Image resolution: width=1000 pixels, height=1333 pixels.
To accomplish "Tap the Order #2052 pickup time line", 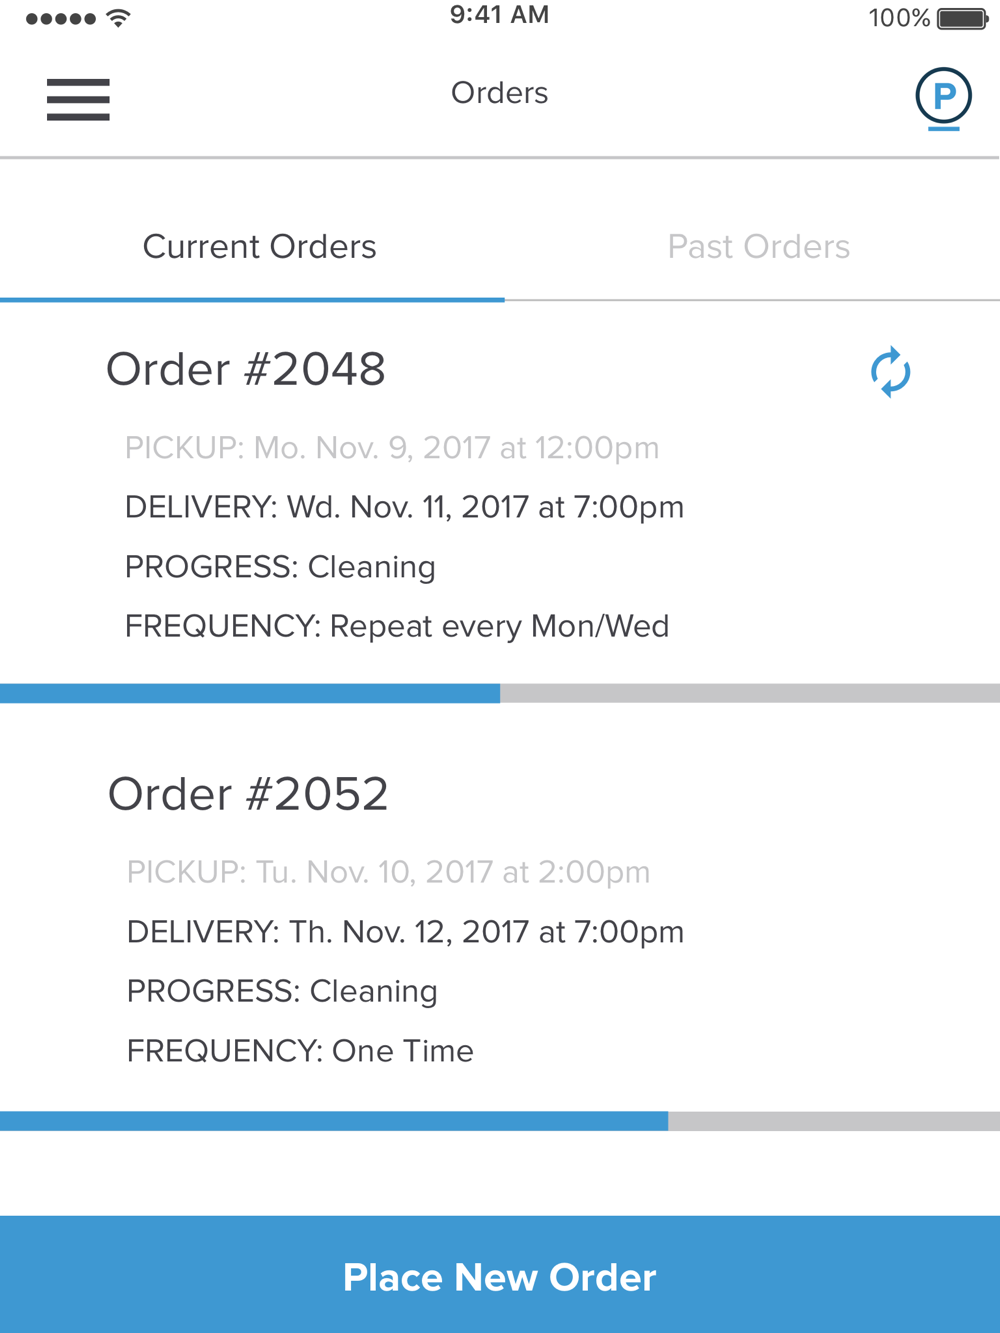I will (x=388, y=872).
